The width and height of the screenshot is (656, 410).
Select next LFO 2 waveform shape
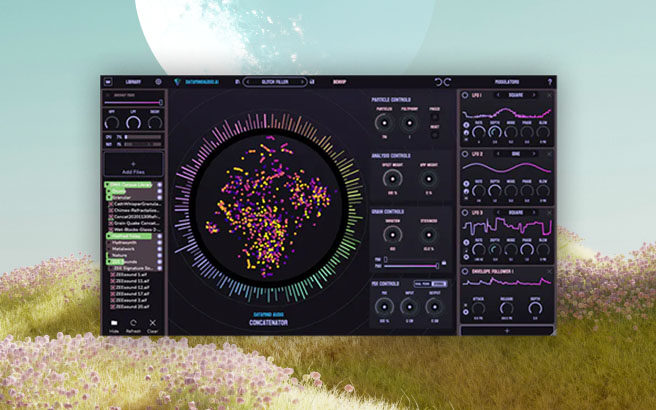pos(534,154)
